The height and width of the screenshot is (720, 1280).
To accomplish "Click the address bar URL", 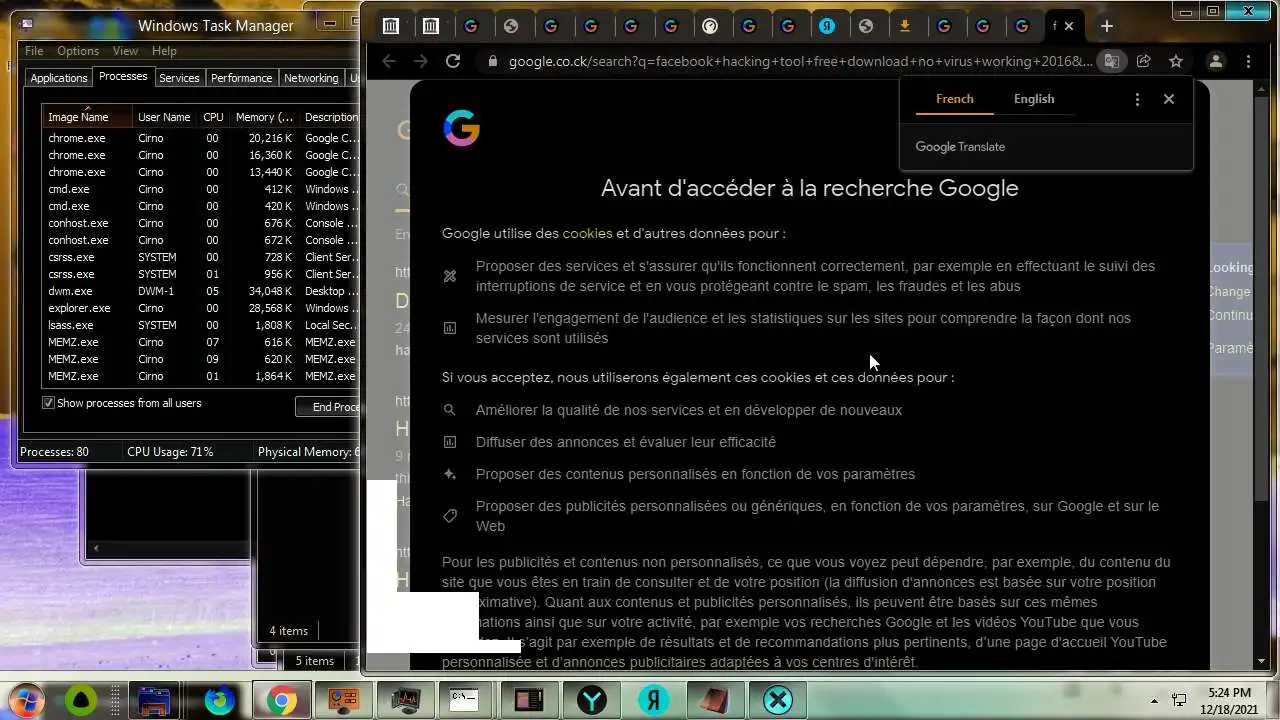I will [800, 61].
